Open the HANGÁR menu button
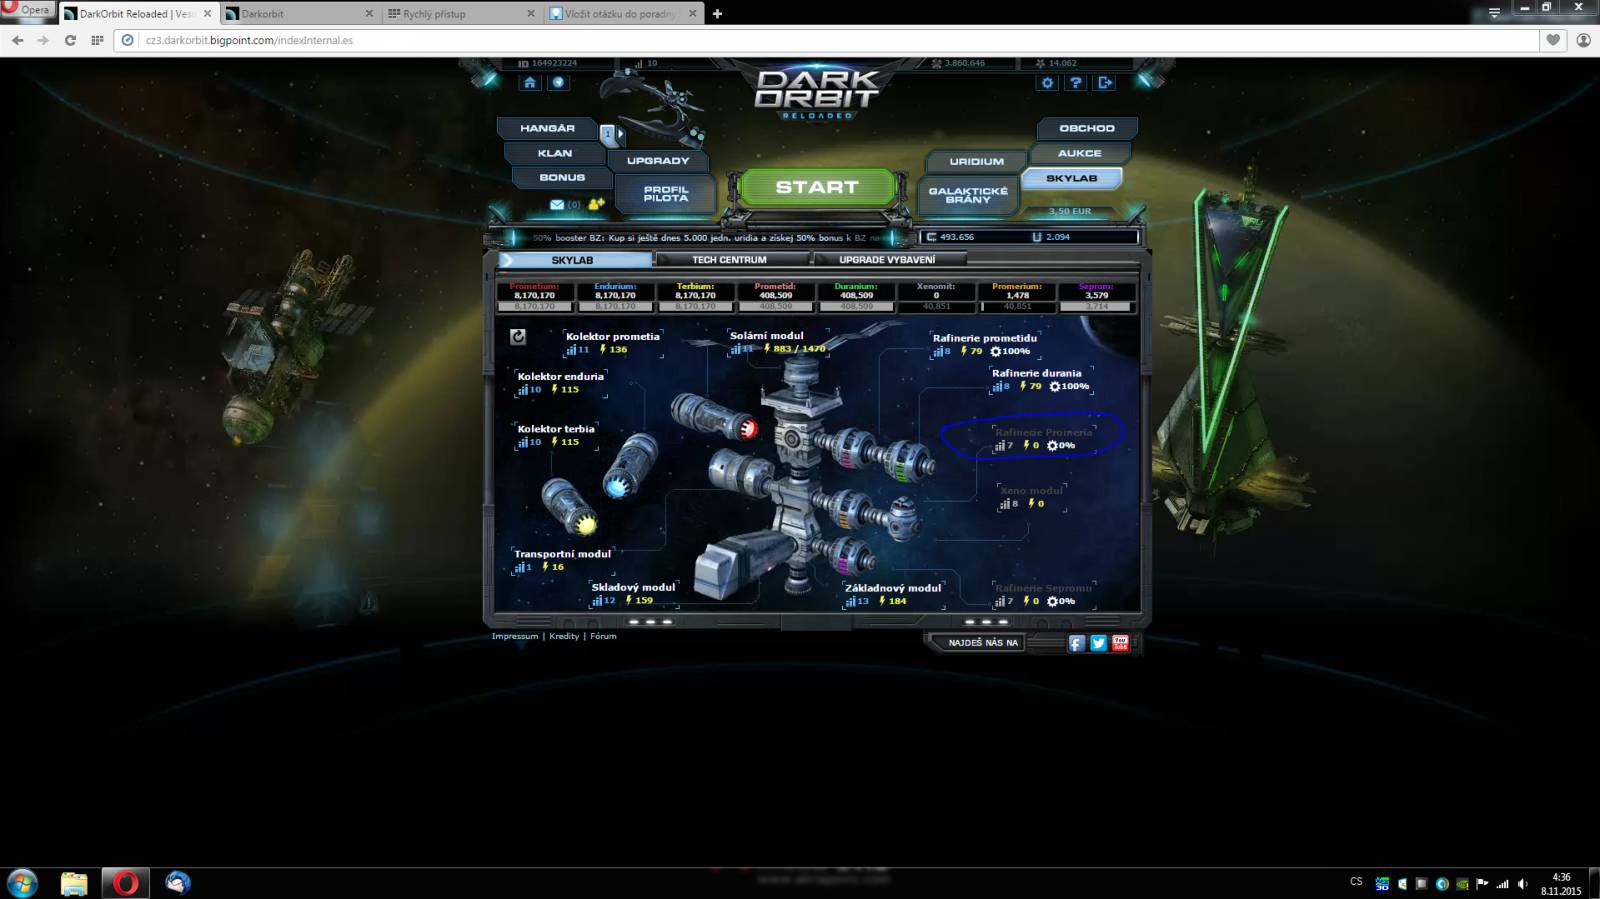This screenshot has width=1600, height=899. (x=547, y=128)
